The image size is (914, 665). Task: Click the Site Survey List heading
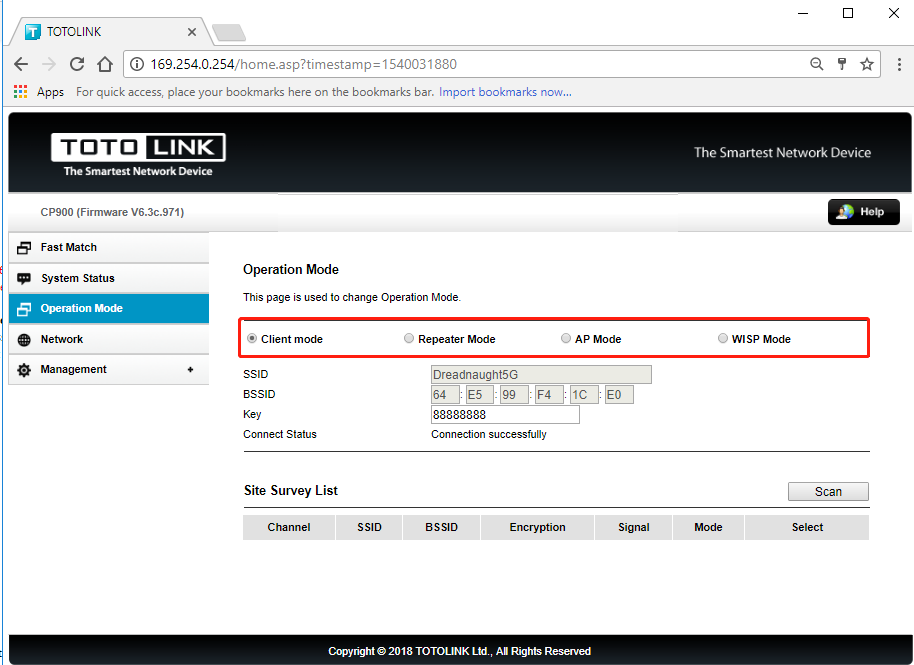[x=290, y=490]
